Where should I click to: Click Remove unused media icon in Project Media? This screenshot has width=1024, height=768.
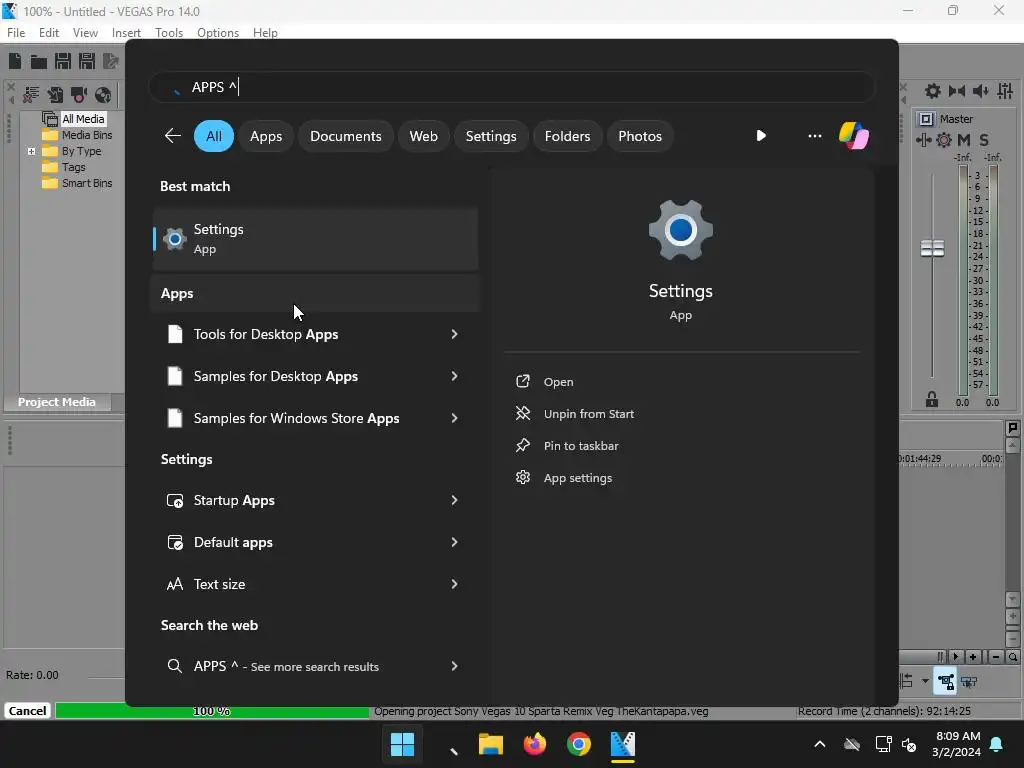(31, 95)
